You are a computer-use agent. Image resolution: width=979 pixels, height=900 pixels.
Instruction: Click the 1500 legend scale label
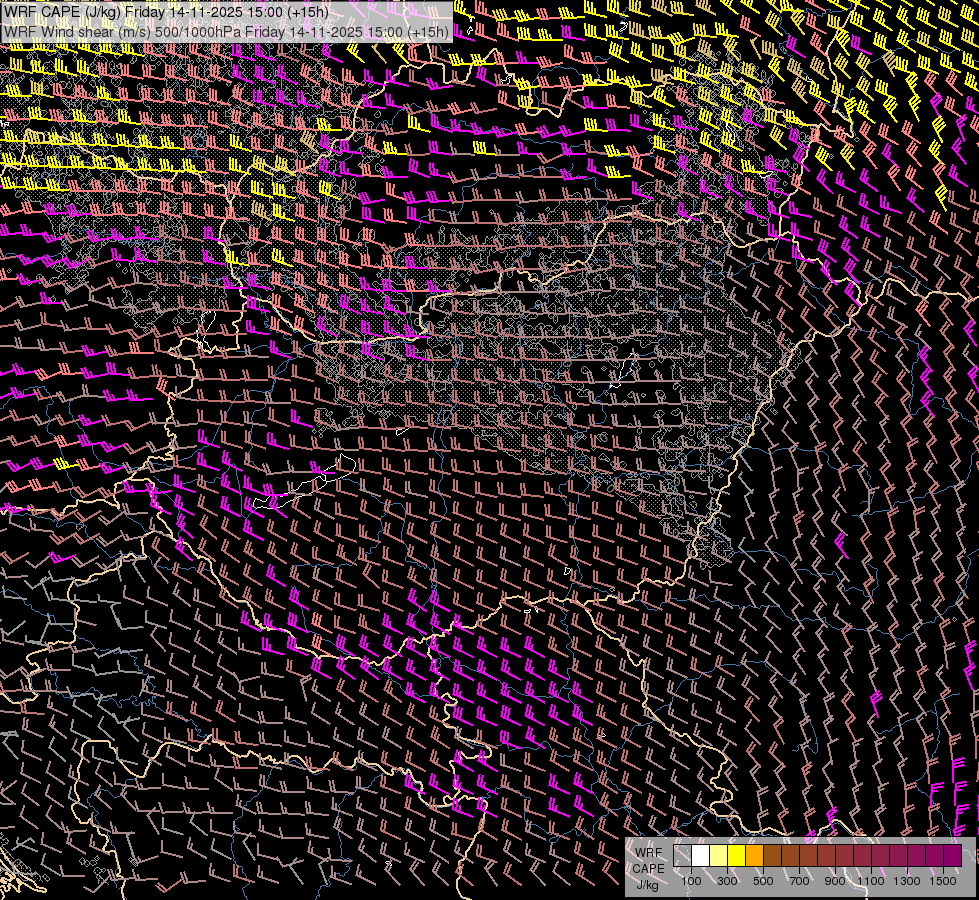943,881
